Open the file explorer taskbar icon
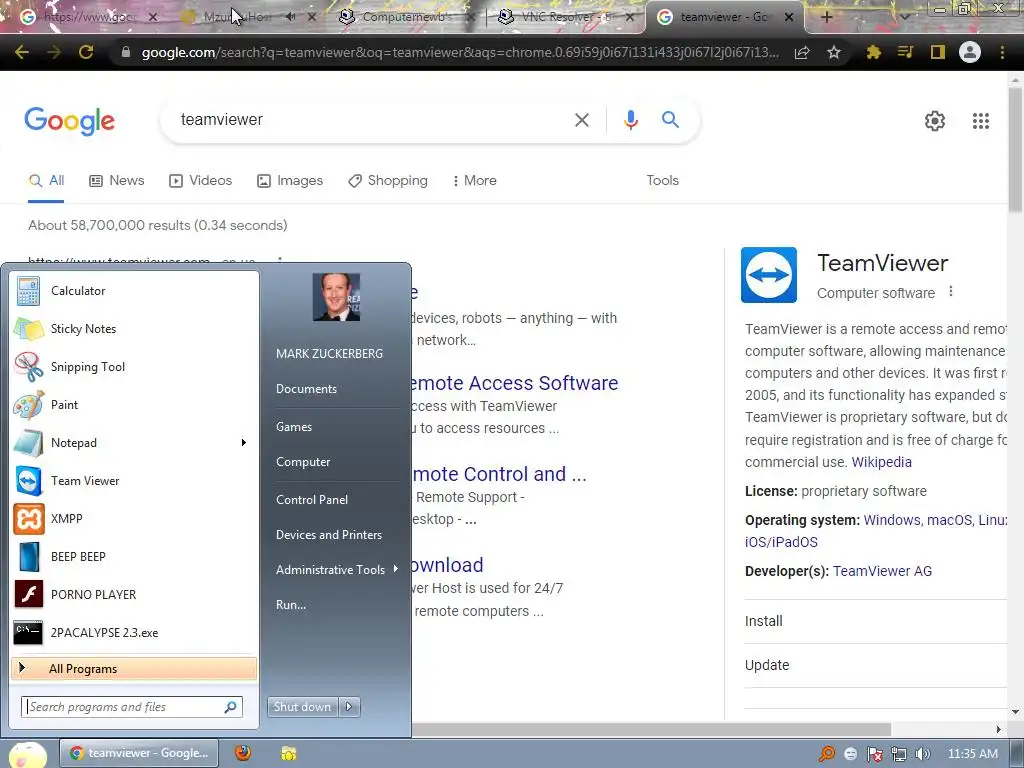This screenshot has width=1024, height=768. pos(289,753)
